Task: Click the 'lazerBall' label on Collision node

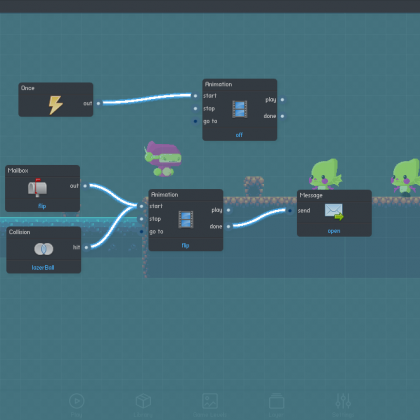Action: pos(43,268)
